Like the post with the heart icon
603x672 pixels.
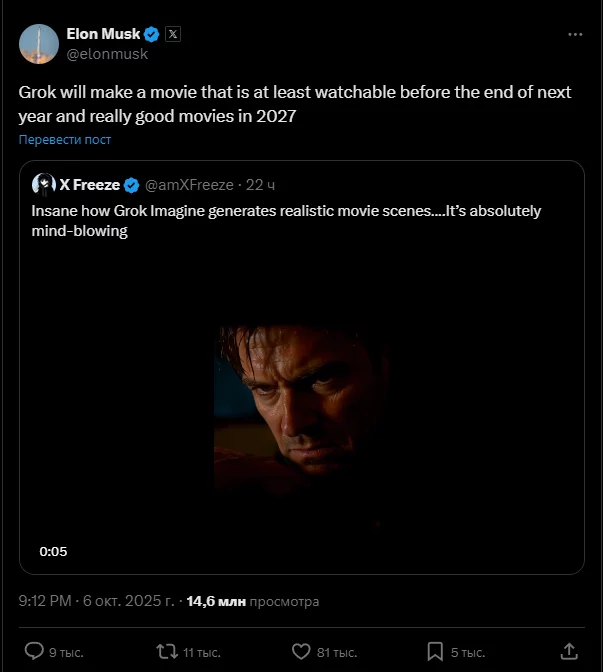coord(301,651)
